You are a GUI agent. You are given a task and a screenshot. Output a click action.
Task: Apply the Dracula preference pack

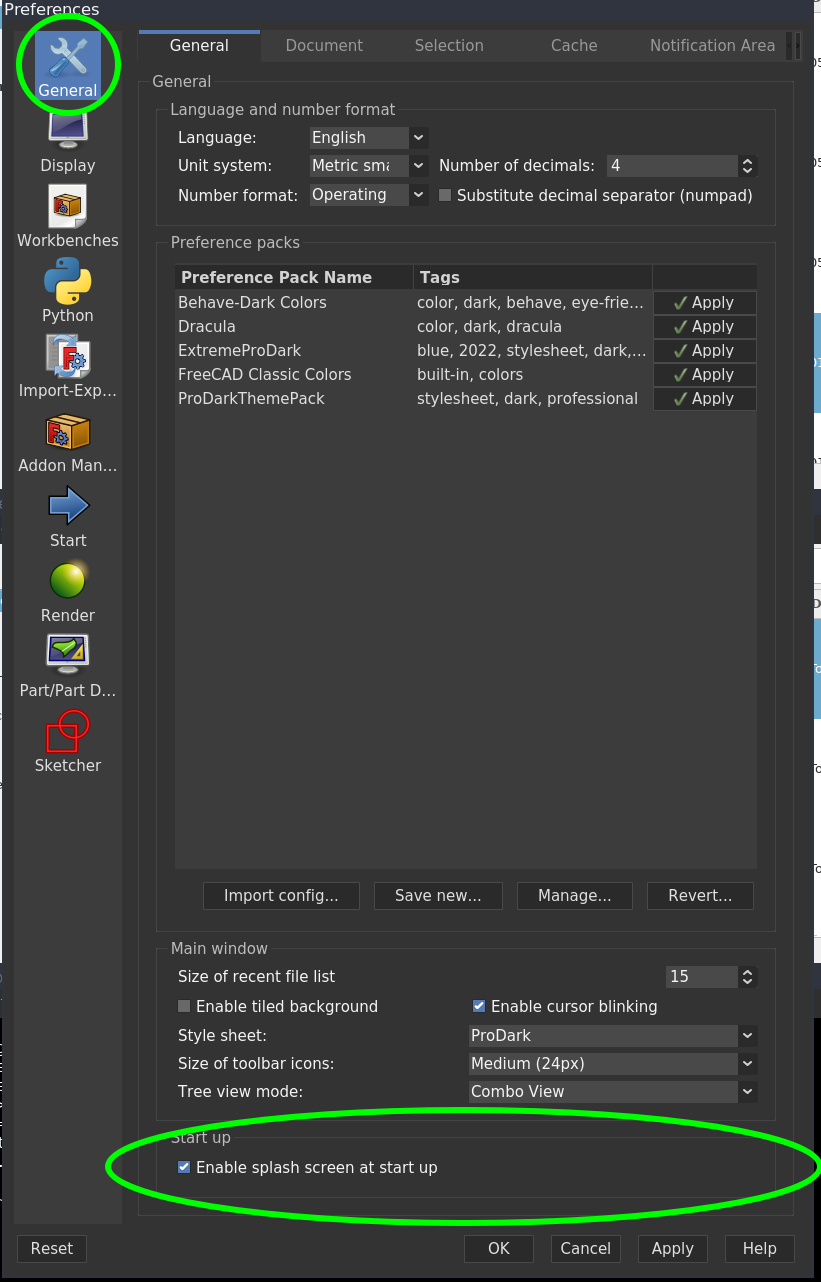[x=704, y=326]
